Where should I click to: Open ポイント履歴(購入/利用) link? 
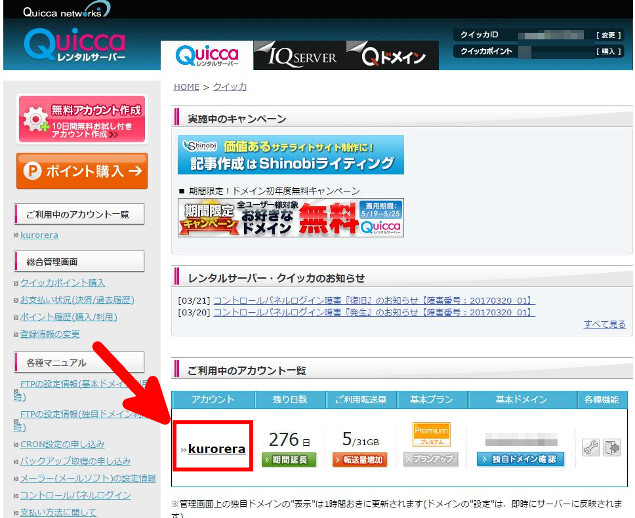(x=68, y=317)
